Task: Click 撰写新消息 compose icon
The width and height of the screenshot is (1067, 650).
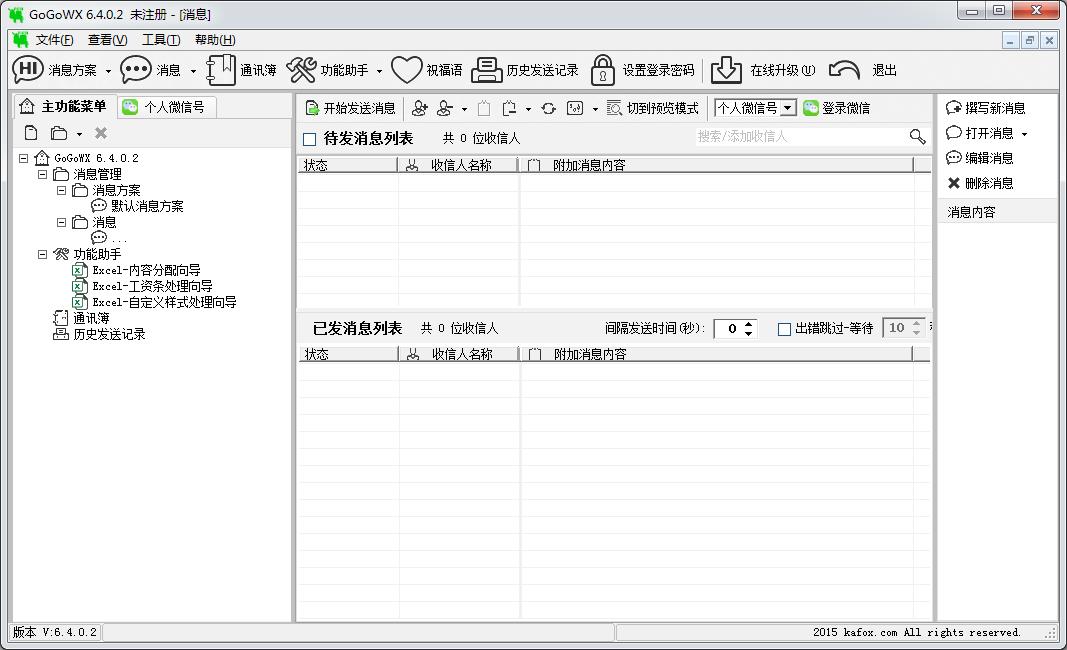Action: pos(953,108)
